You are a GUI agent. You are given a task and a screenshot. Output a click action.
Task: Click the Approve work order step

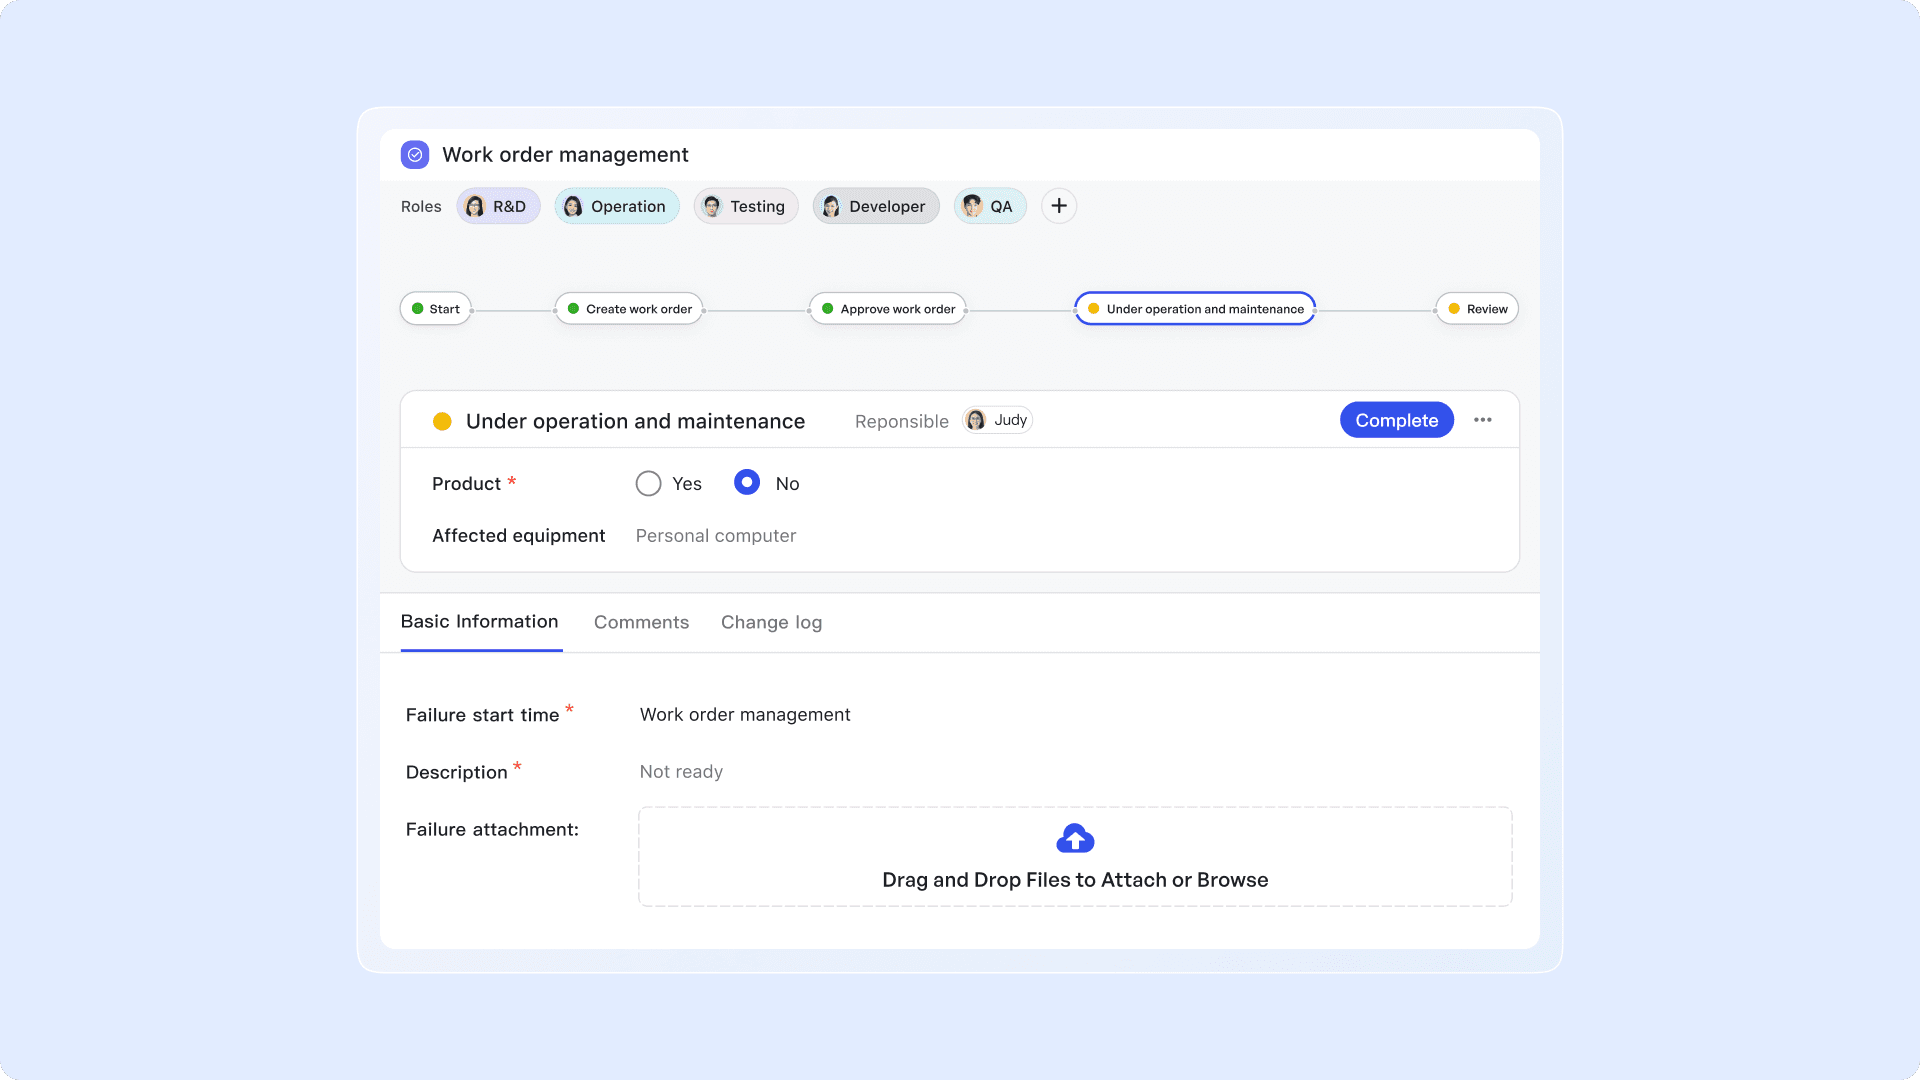(887, 308)
